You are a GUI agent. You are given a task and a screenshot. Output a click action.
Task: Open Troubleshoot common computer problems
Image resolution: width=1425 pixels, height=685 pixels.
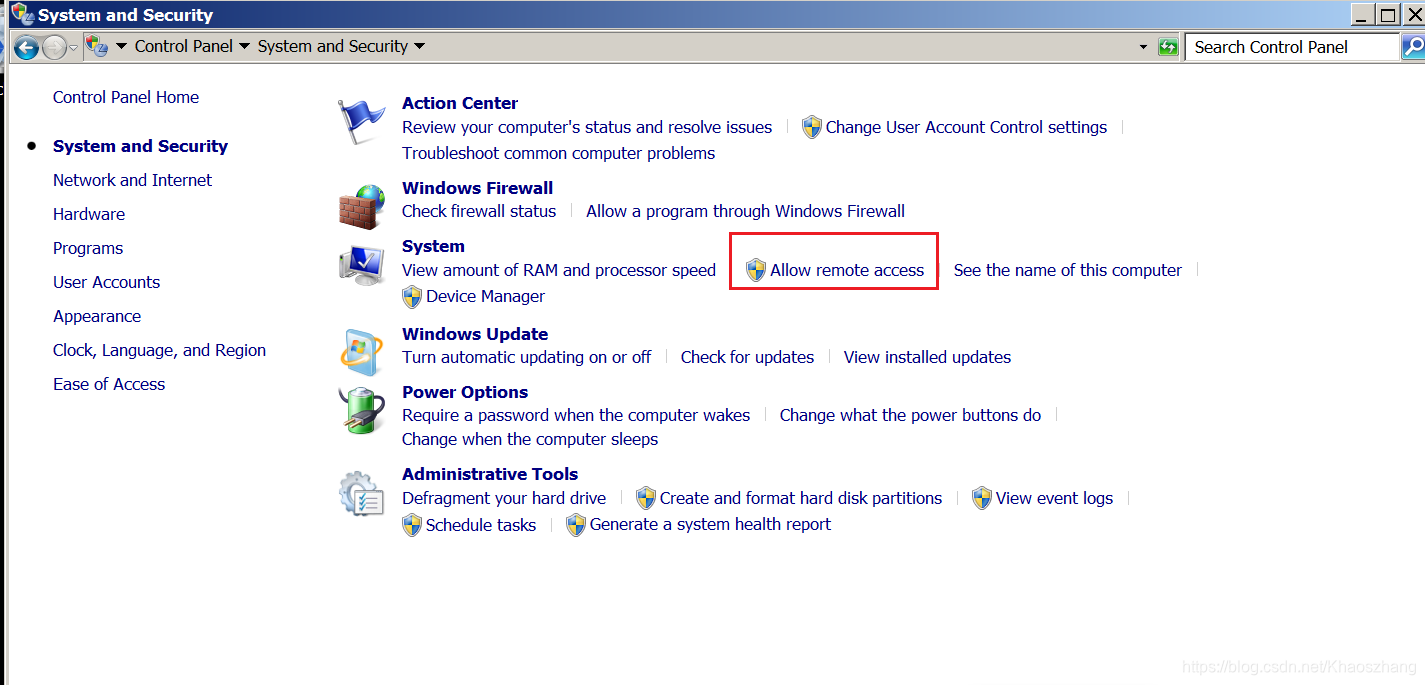[x=559, y=153]
